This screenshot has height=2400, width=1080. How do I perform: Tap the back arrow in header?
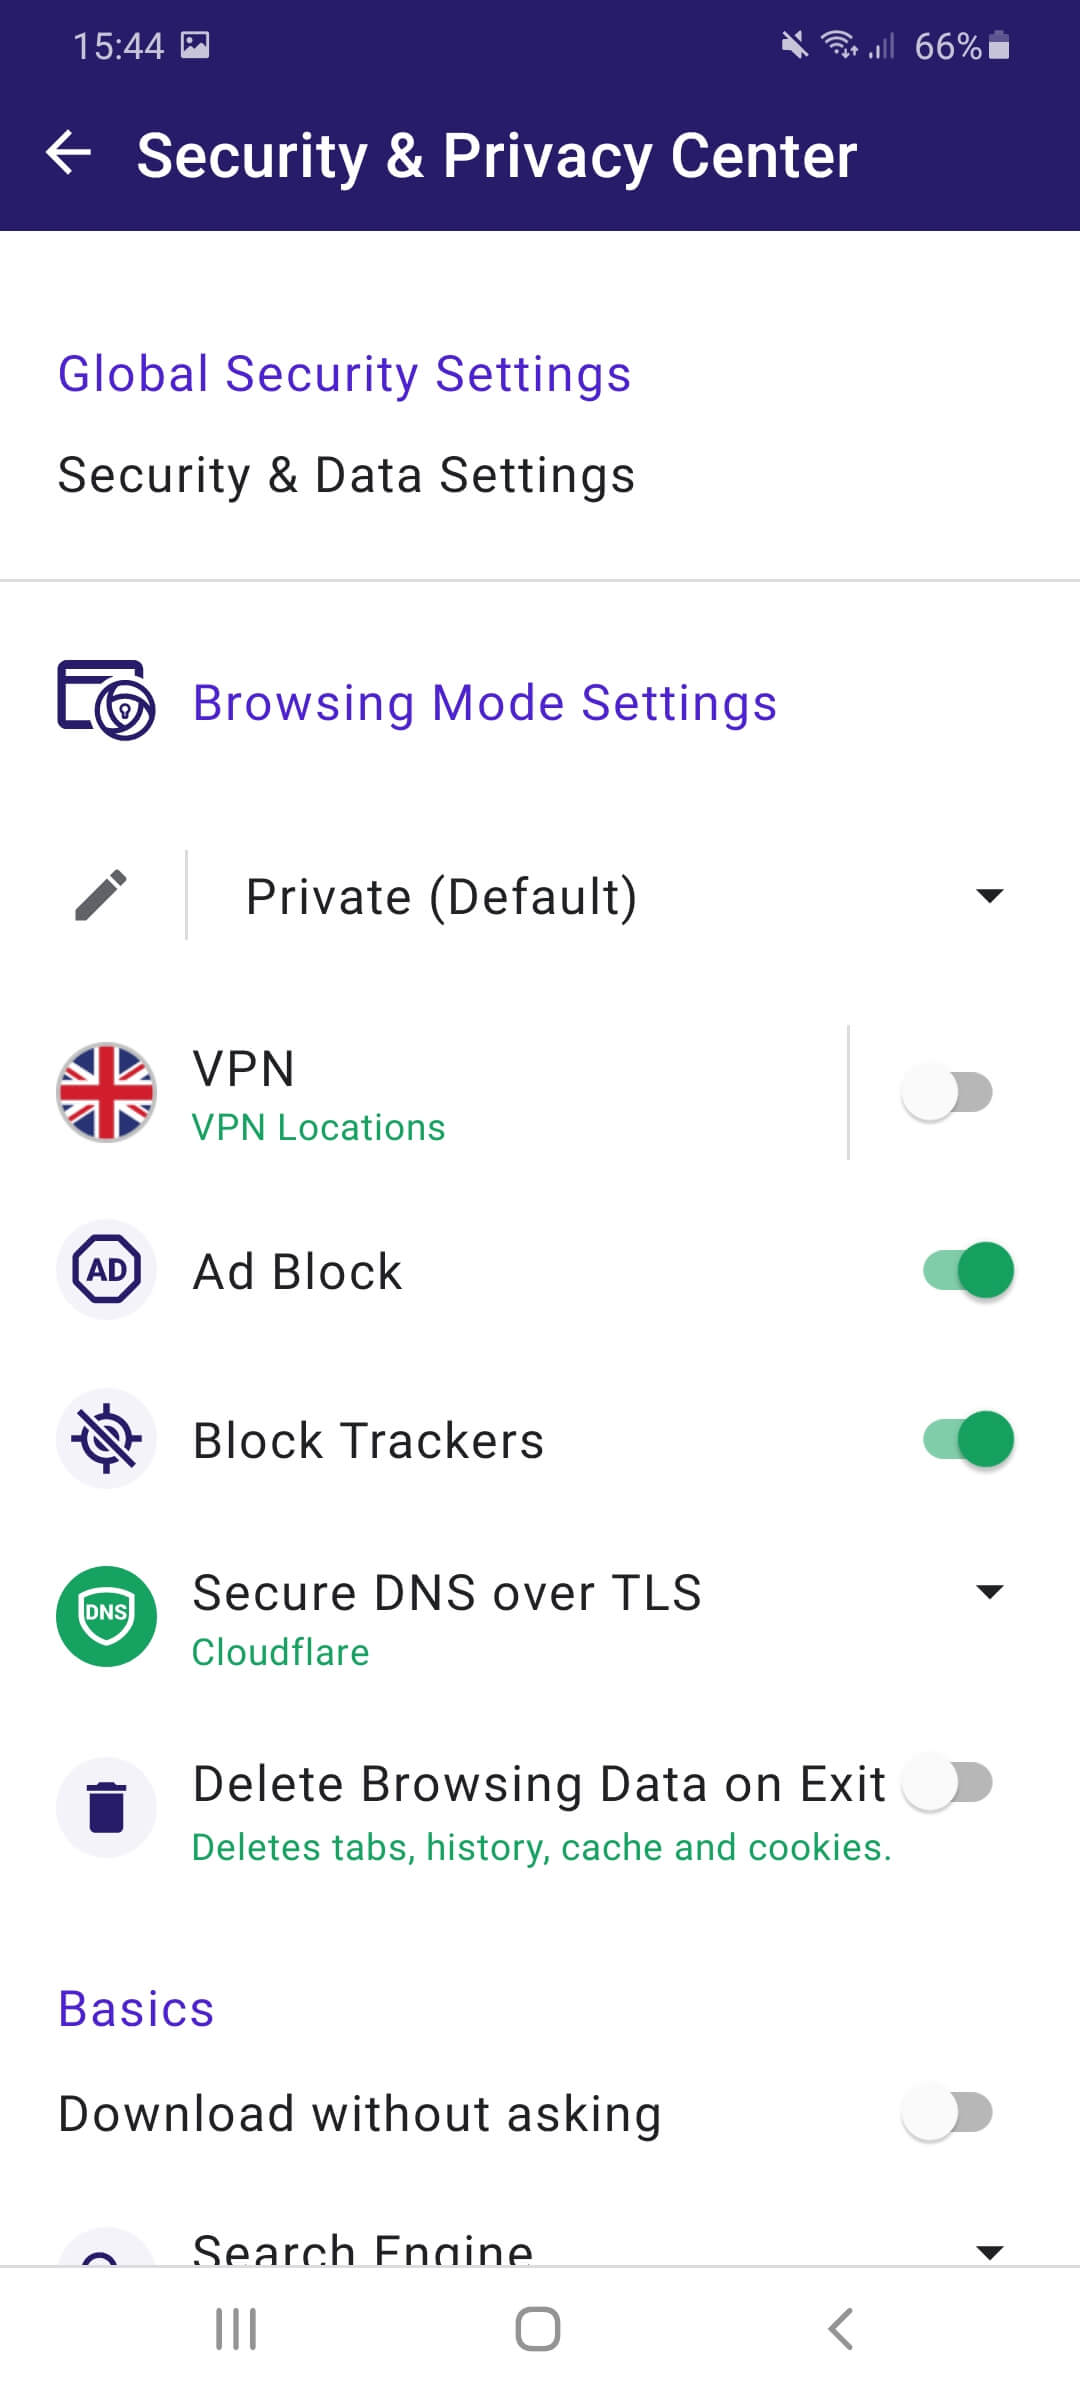tap(69, 154)
